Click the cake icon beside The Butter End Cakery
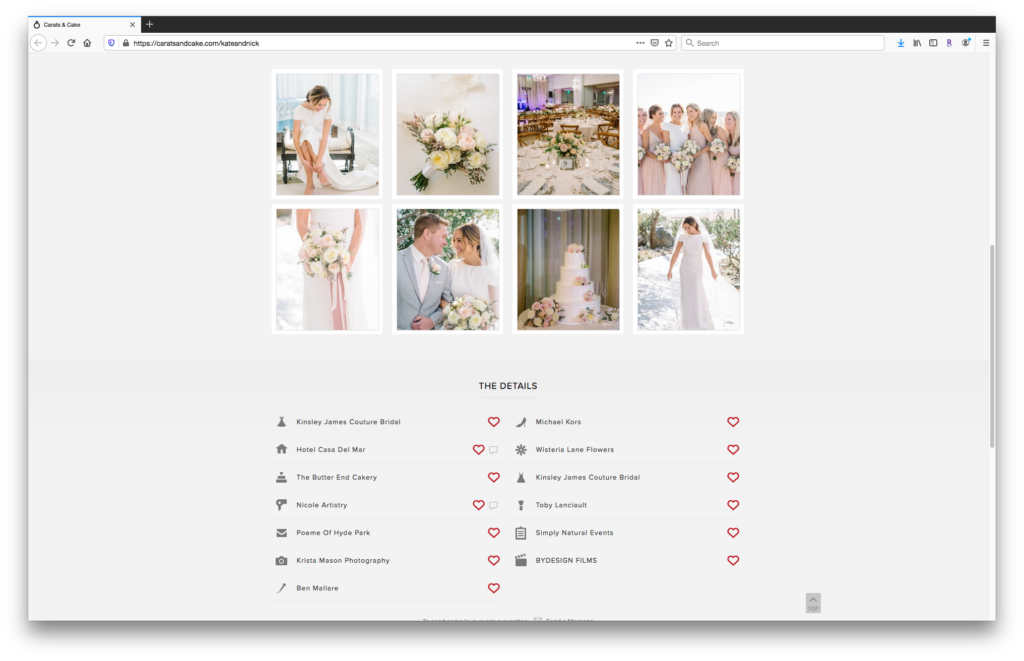This screenshot has height=661, width=1024. [281, 477]
